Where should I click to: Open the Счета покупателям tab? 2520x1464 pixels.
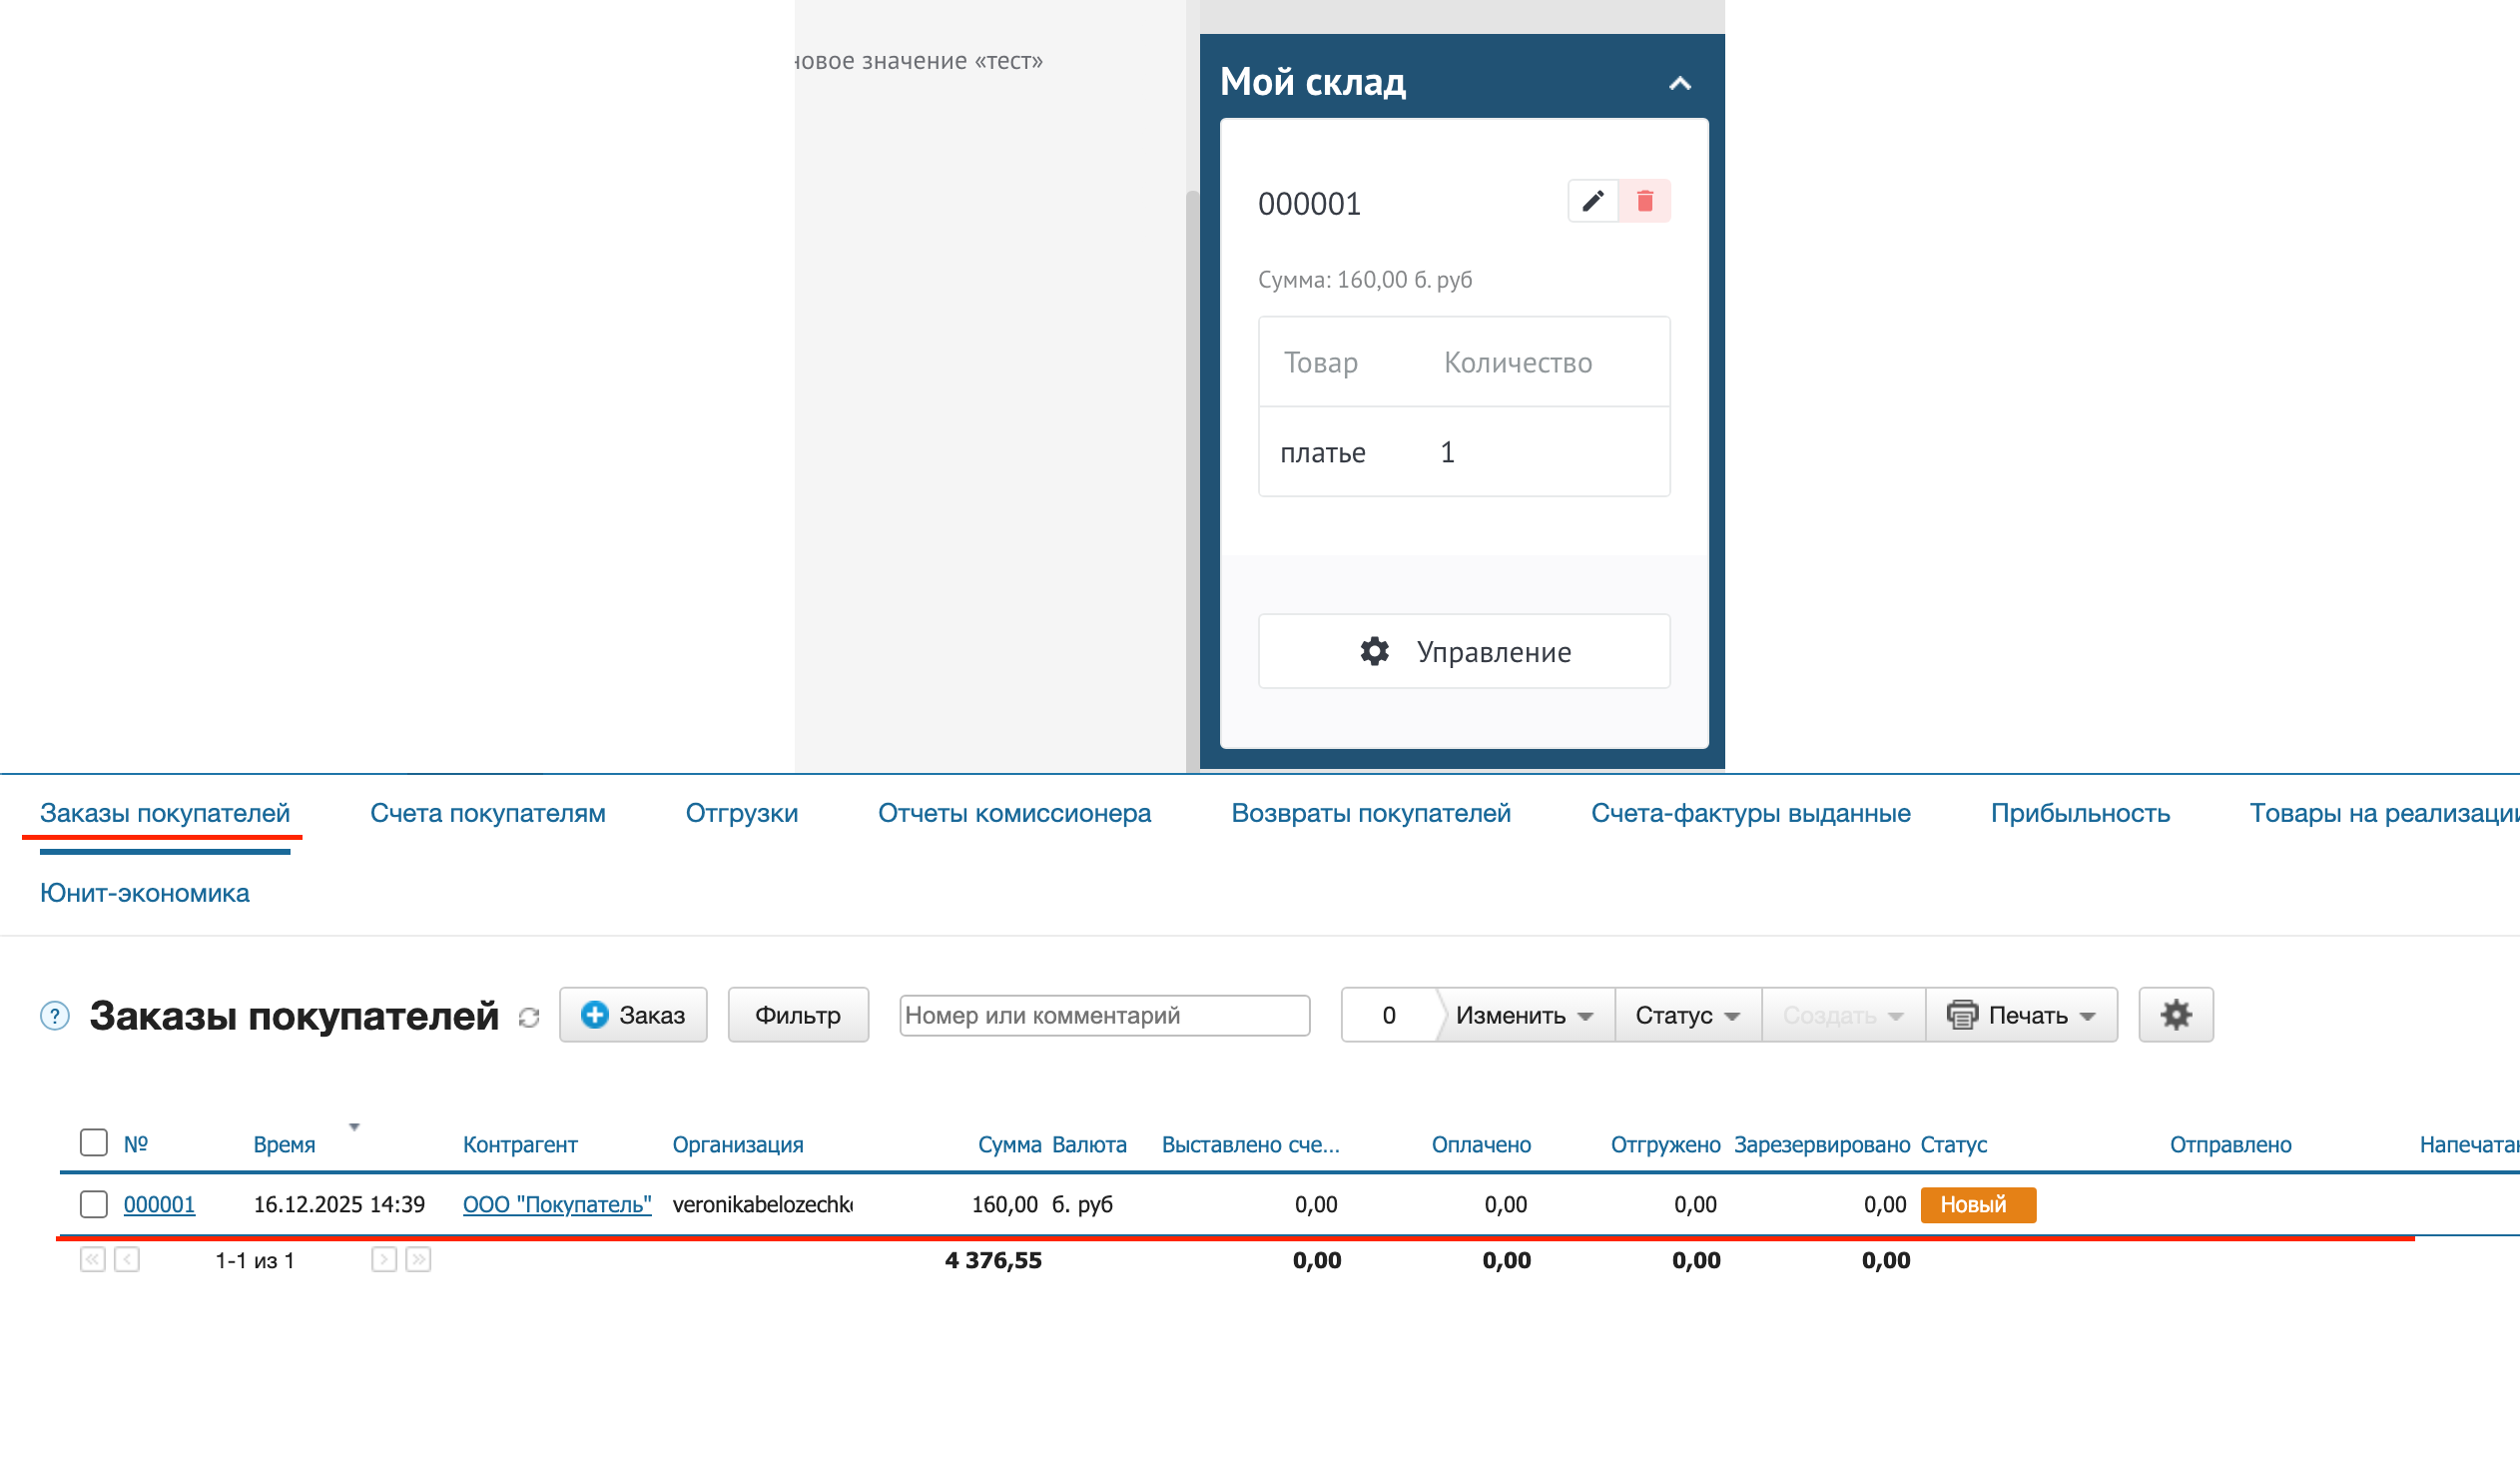coord(488,813)
